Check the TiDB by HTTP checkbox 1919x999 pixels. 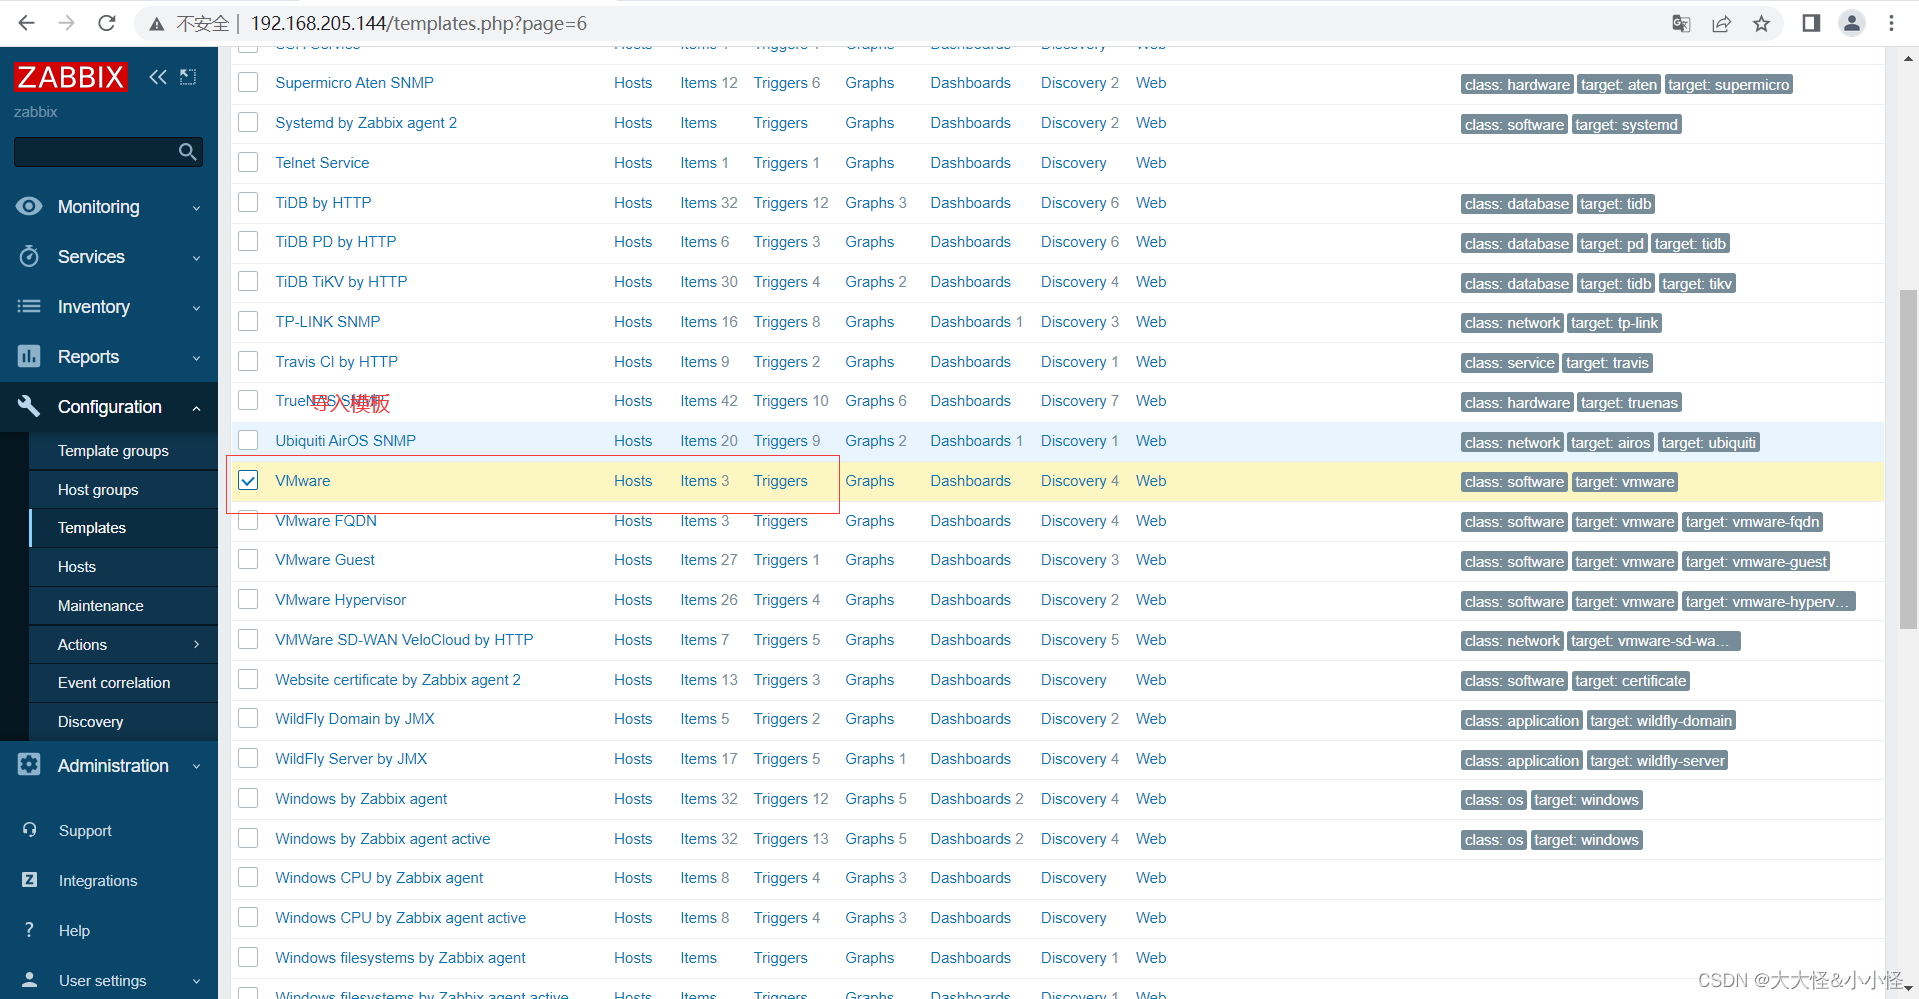248,202
